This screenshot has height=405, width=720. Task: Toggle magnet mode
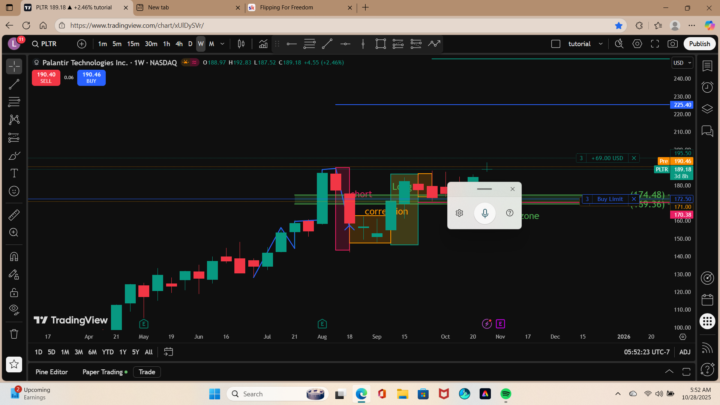tap(14, 256)
